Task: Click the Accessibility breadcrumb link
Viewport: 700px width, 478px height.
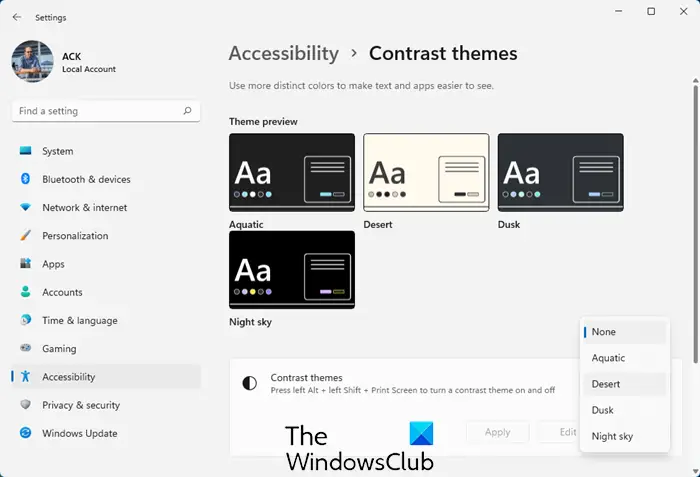Action: click(x=283, y=54)
